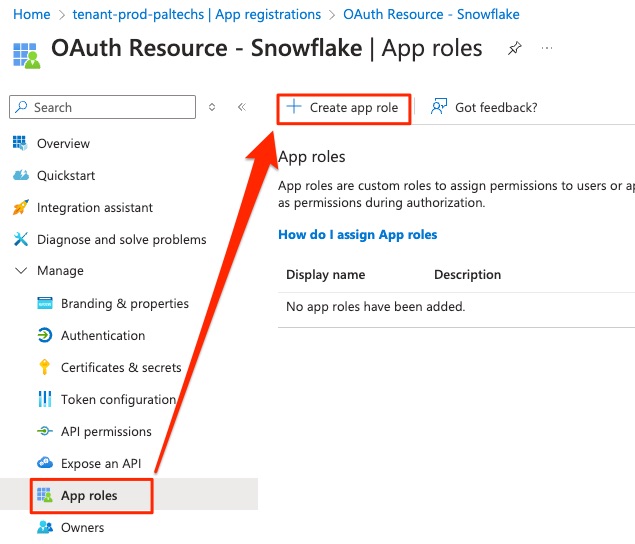Click the Token configuration icon
The width and height of the screenshot is (635, 544).
pos(44,399)
